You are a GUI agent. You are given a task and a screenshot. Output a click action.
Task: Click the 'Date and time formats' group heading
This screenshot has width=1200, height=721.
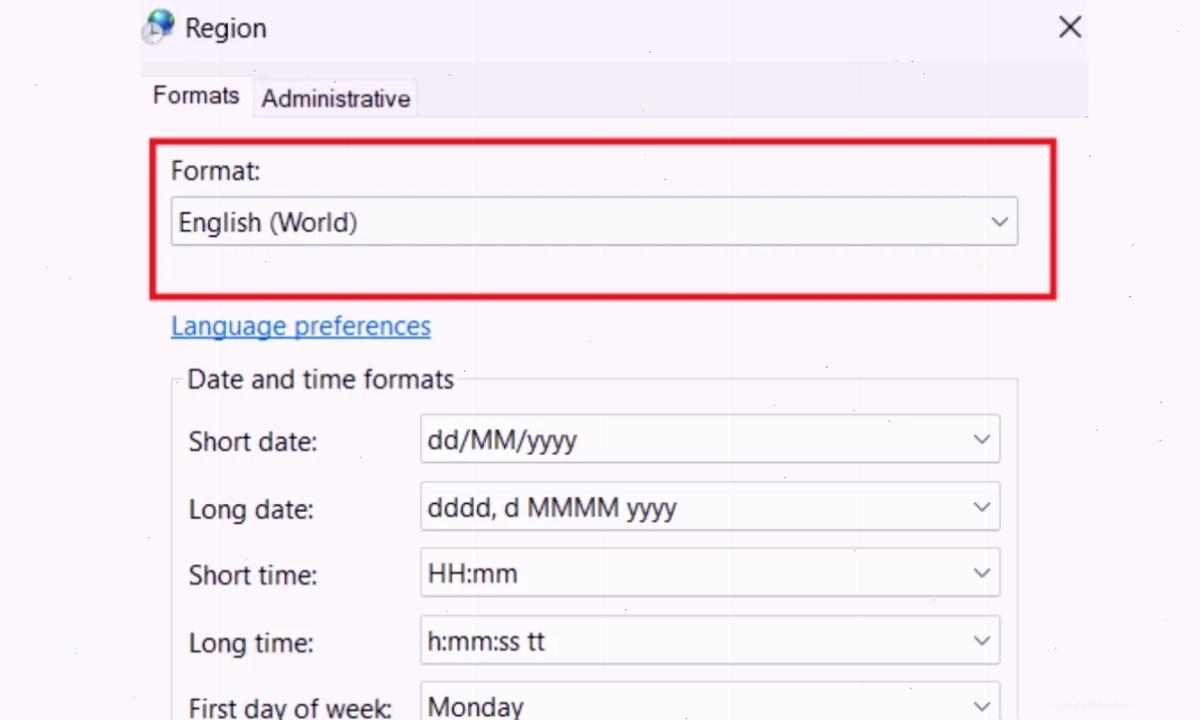(321, 380)
